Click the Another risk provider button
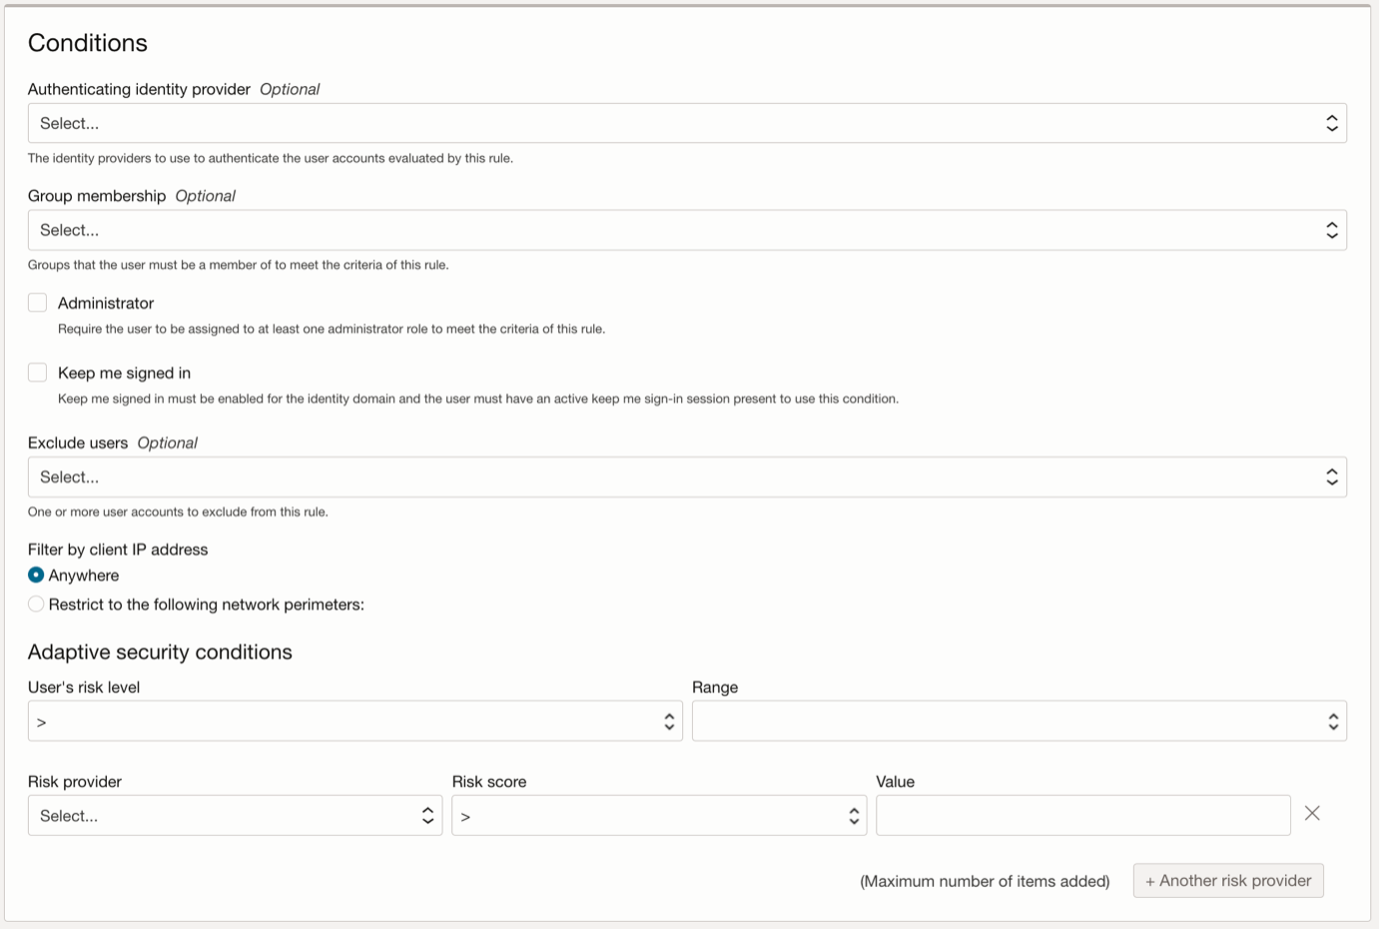Image resolution: width=1384 pixels, height=931 pixels. point(1228,880)
